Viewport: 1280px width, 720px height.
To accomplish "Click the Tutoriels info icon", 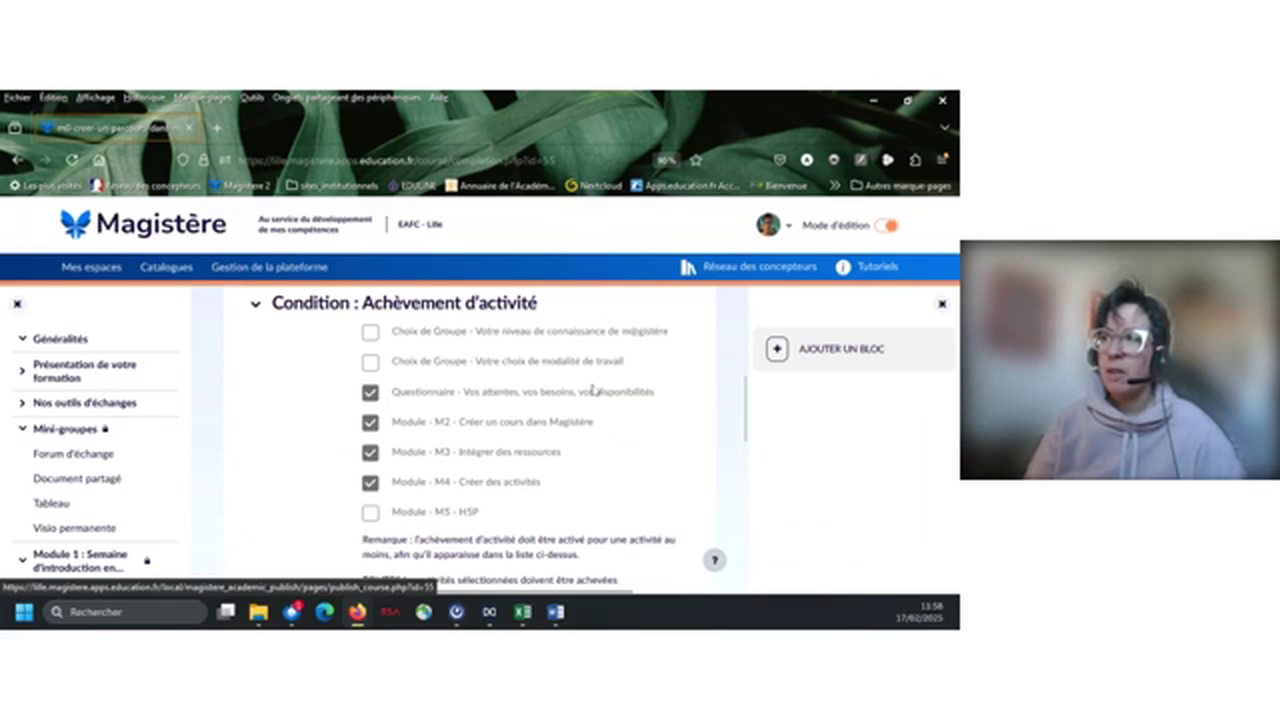I will click(x=843, y=267).
